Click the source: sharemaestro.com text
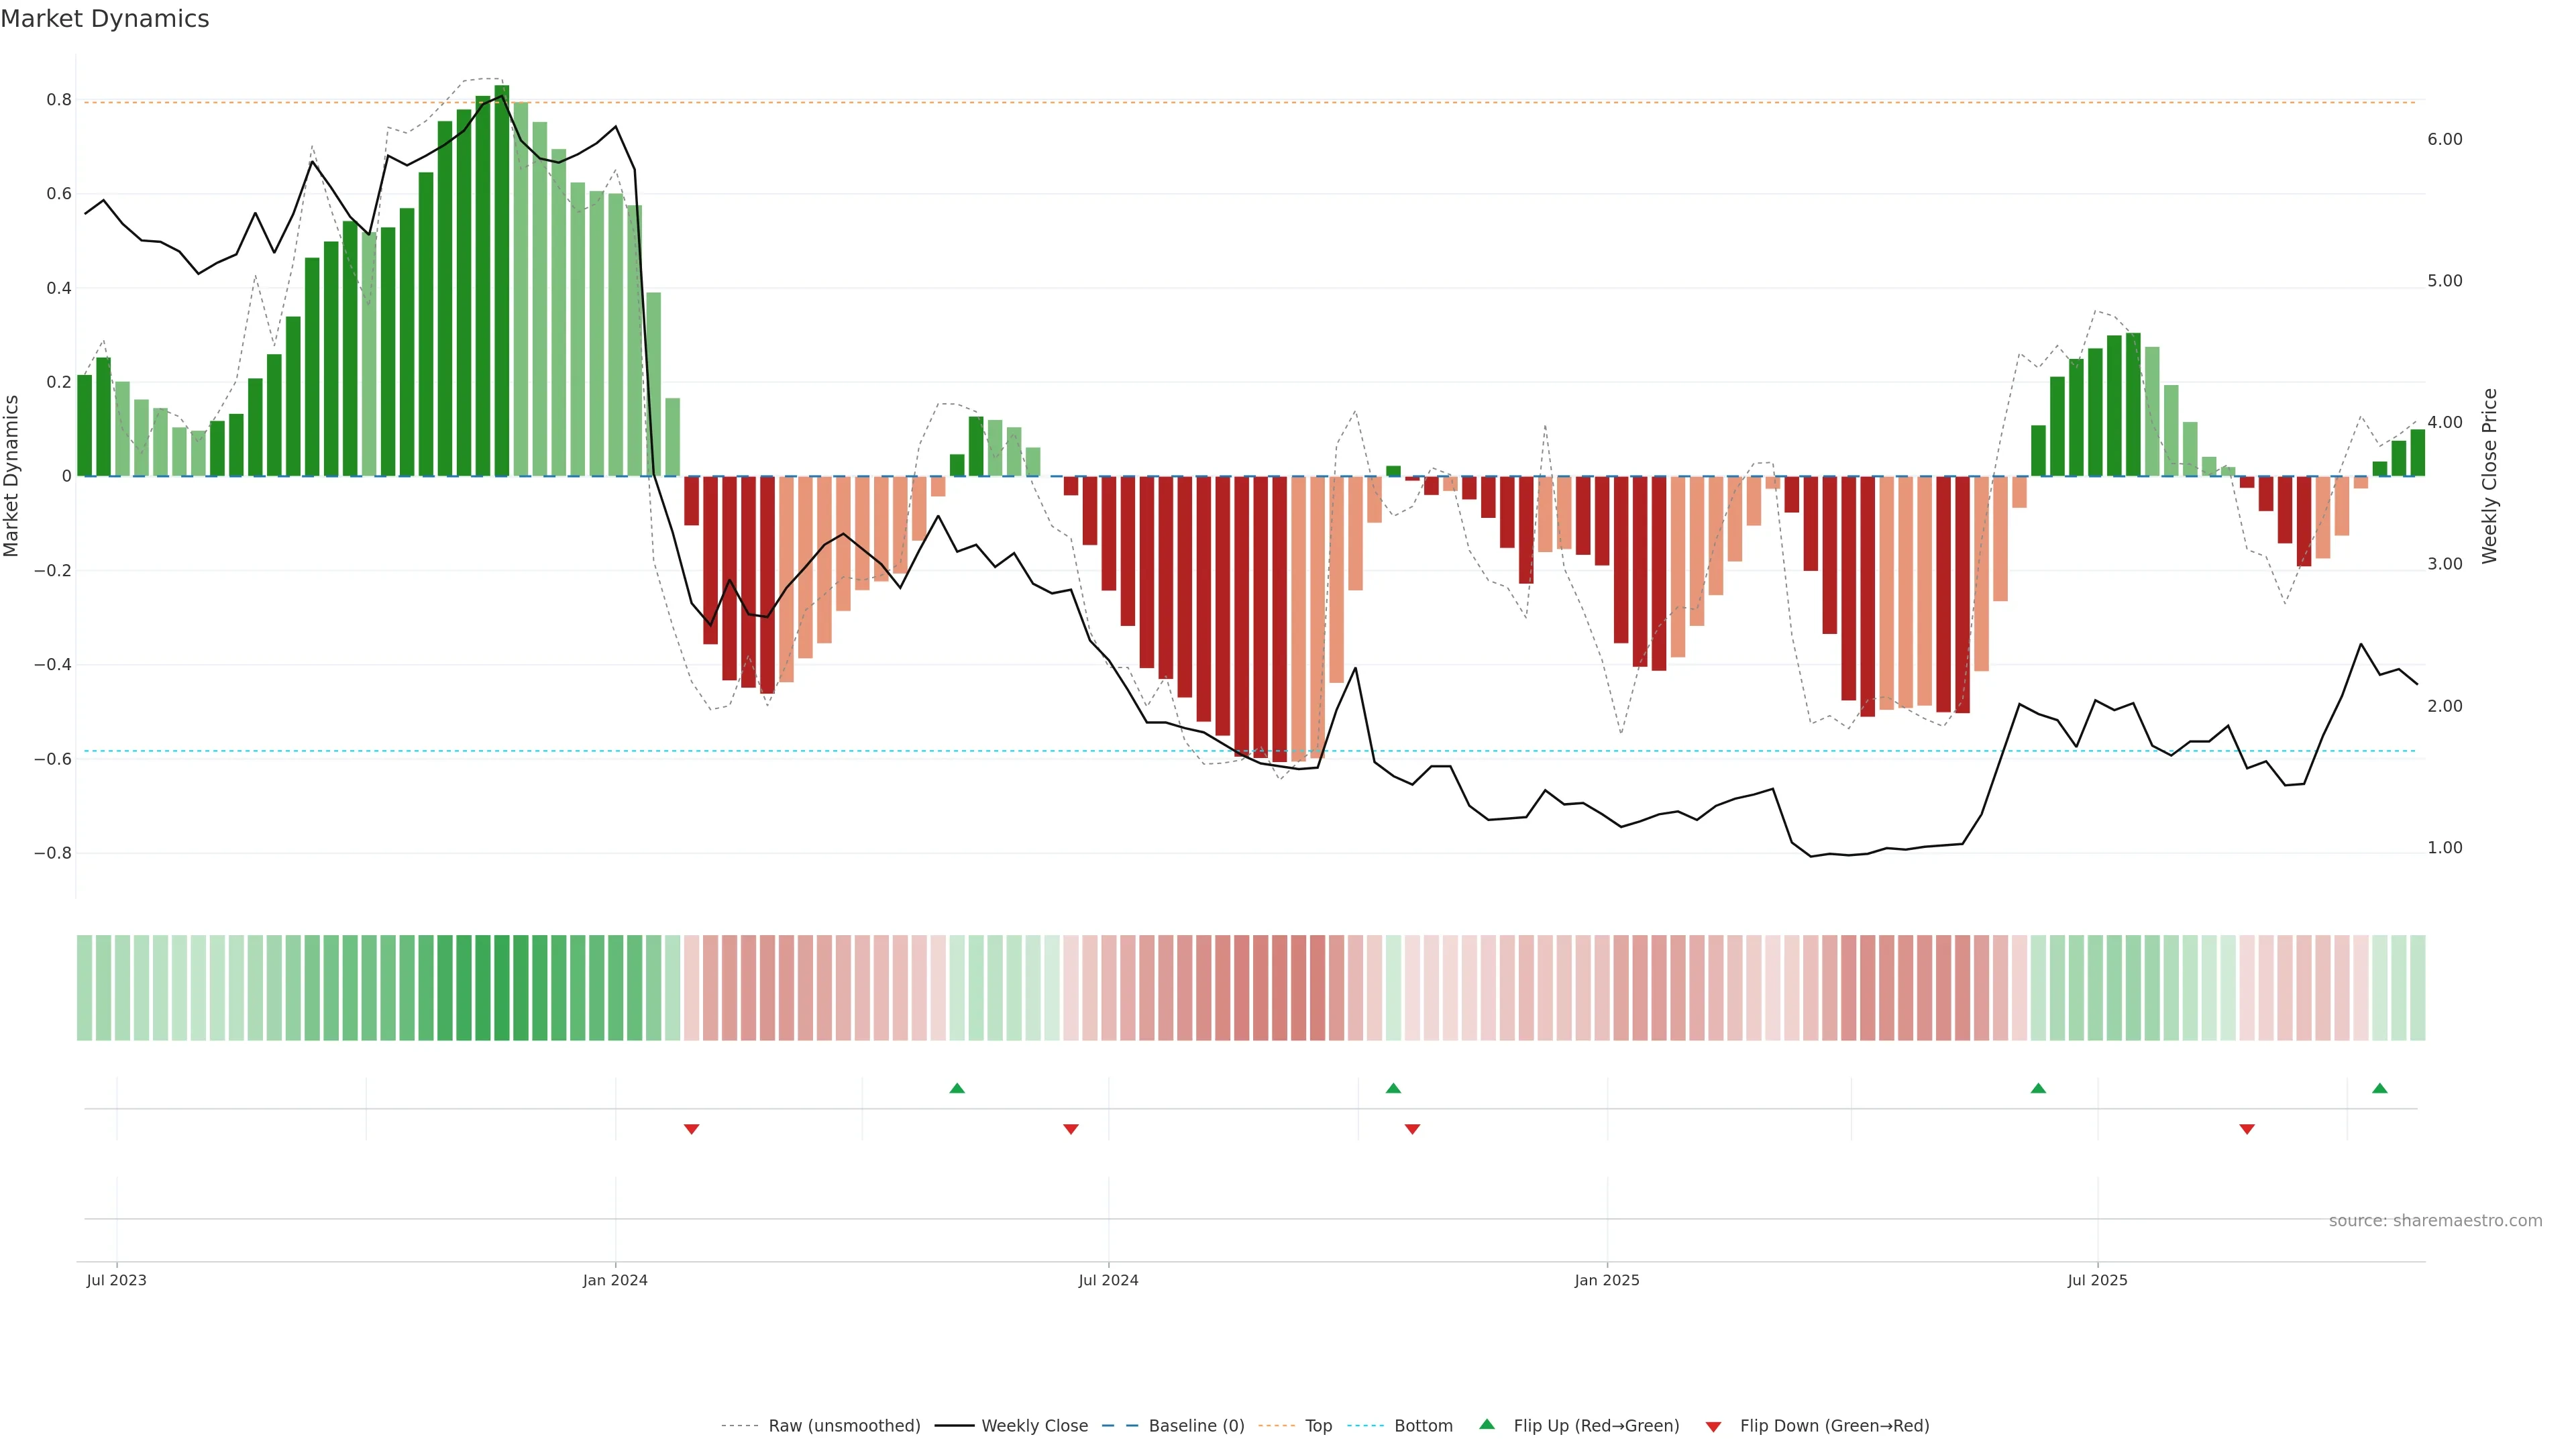 click(2435, 1221)
